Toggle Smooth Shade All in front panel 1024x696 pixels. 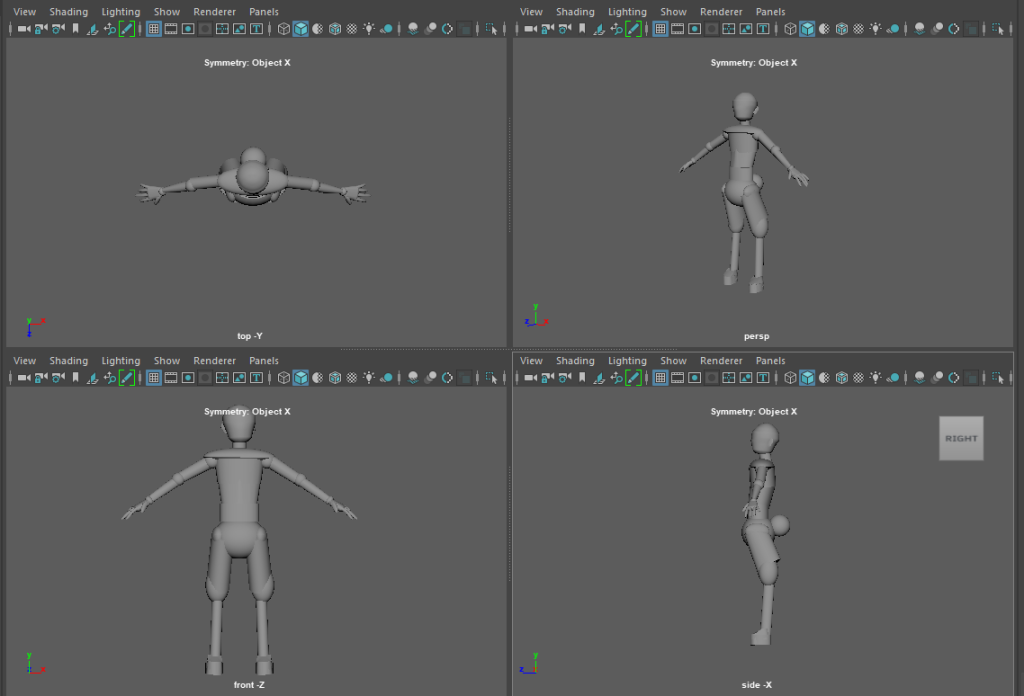[301, 378]
